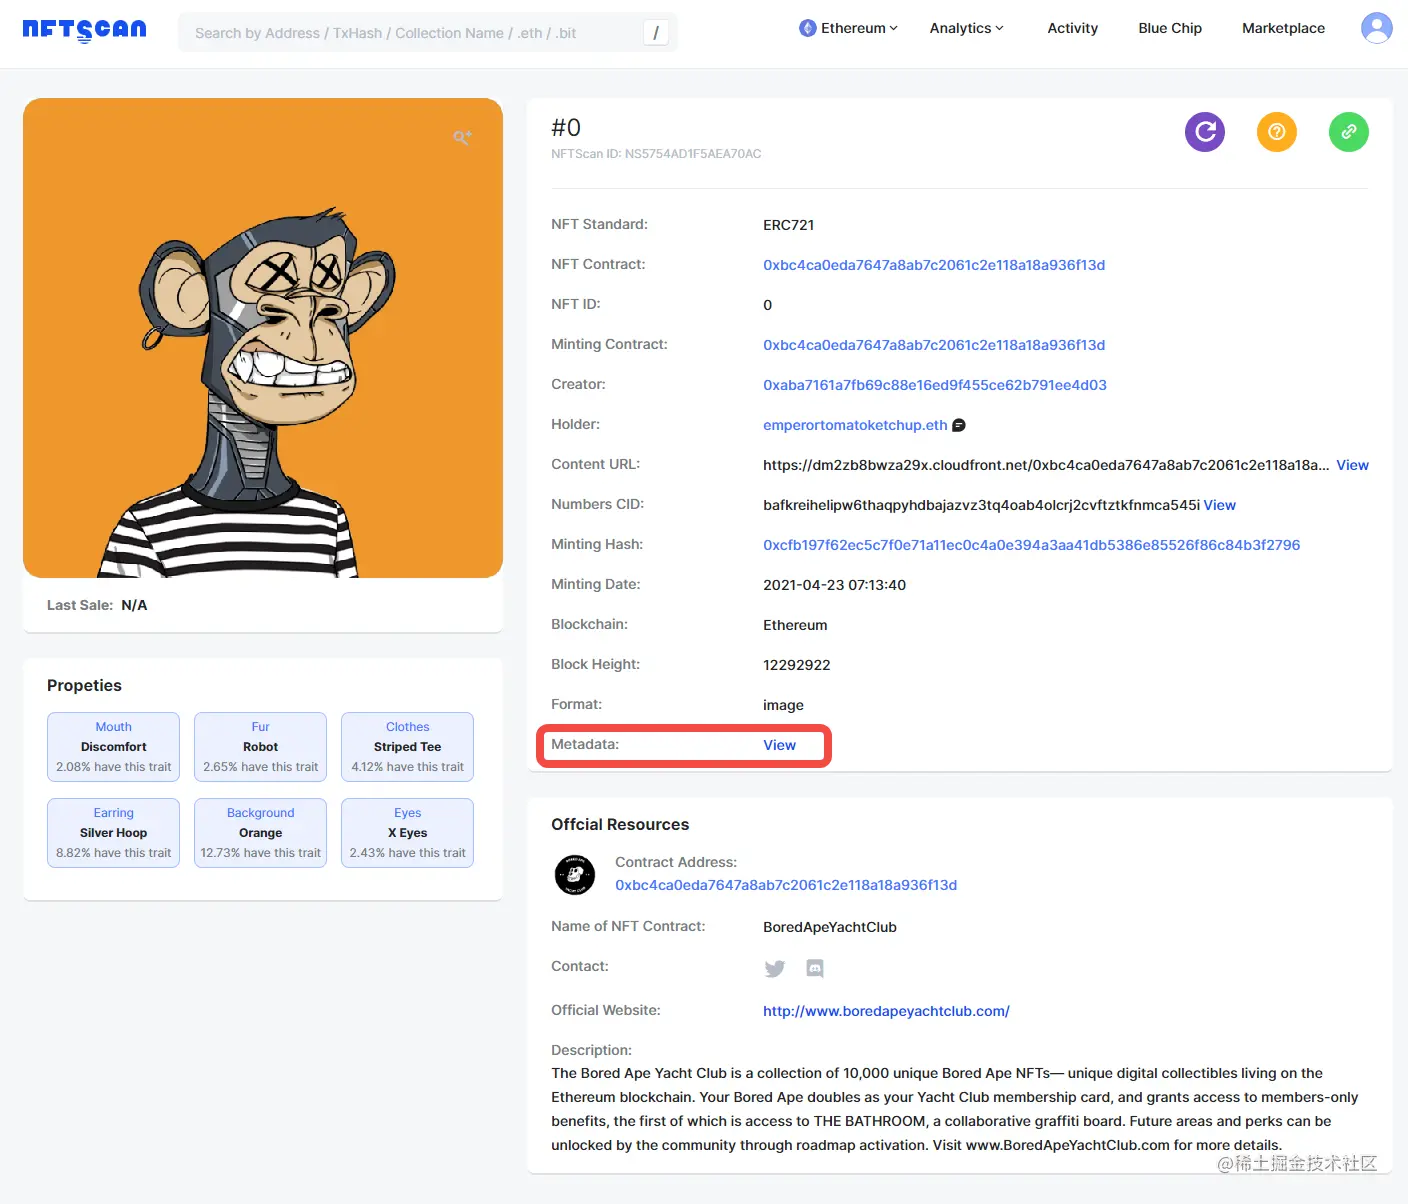The image size is (1408, 1204).
Task: Open the emperortomatoketchup.eth holder link
Action: click(x=855, y=425)
